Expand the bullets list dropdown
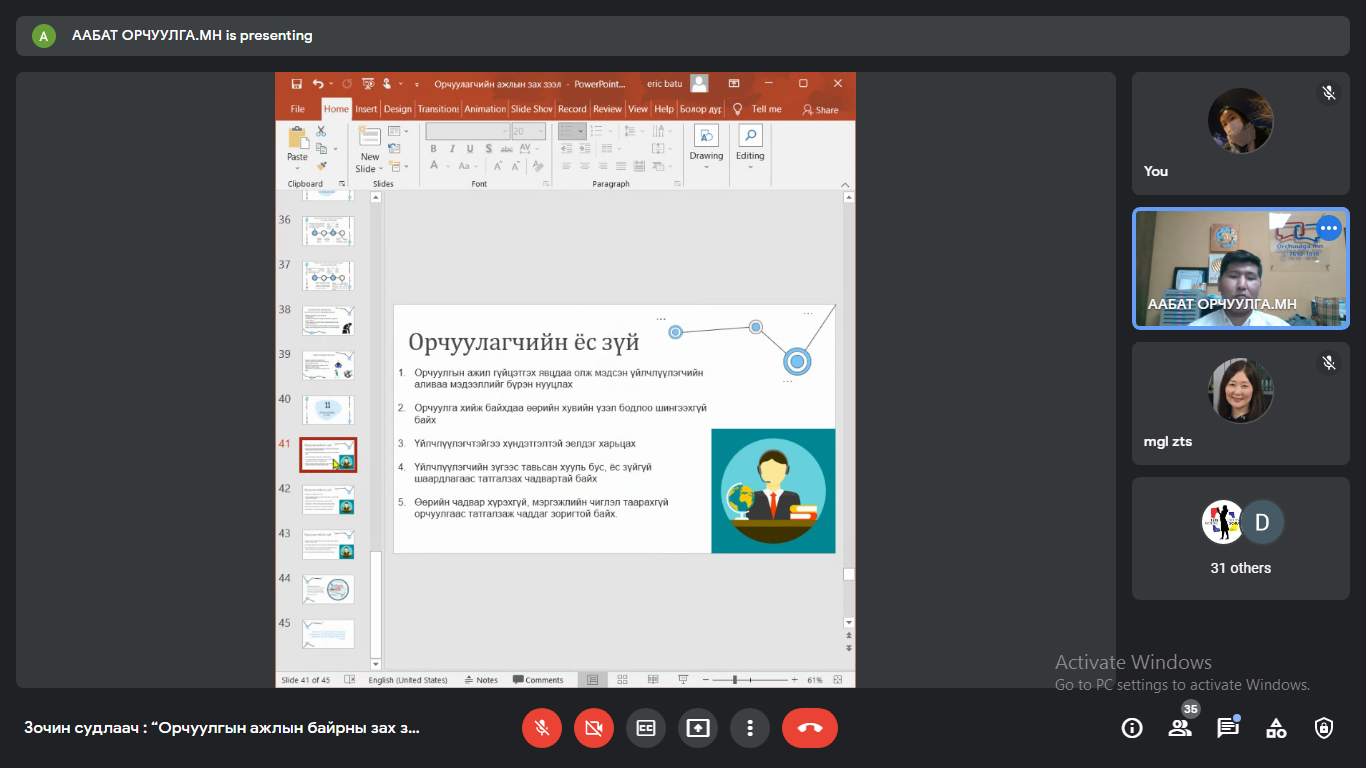Viewport: 1366px width, 768px height. pyautogui.click(x=582, y=131)
